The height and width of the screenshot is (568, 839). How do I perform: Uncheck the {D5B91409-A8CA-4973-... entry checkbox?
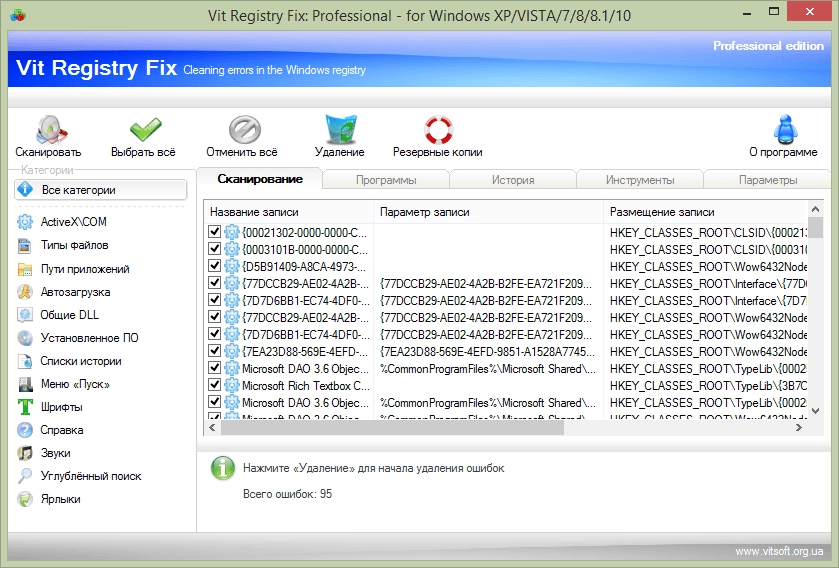[215, 266]
